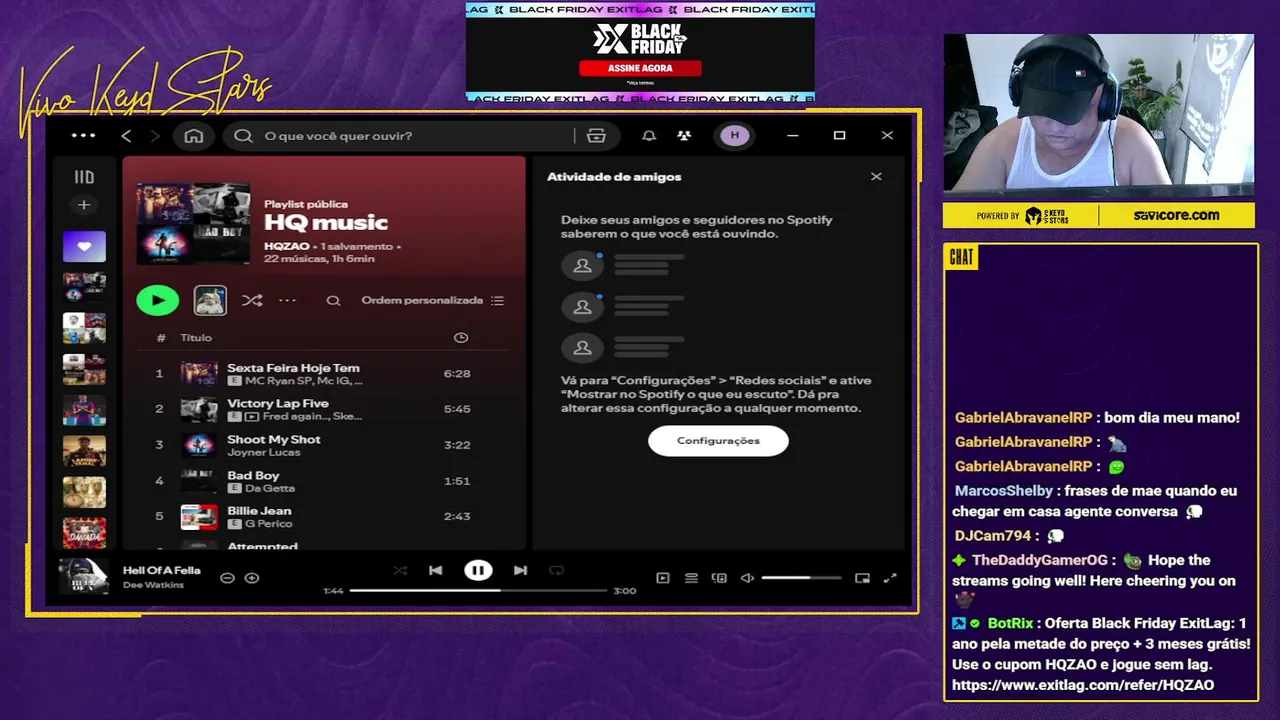
Task: Maximize the Spotify window
Action: (840, 136)
